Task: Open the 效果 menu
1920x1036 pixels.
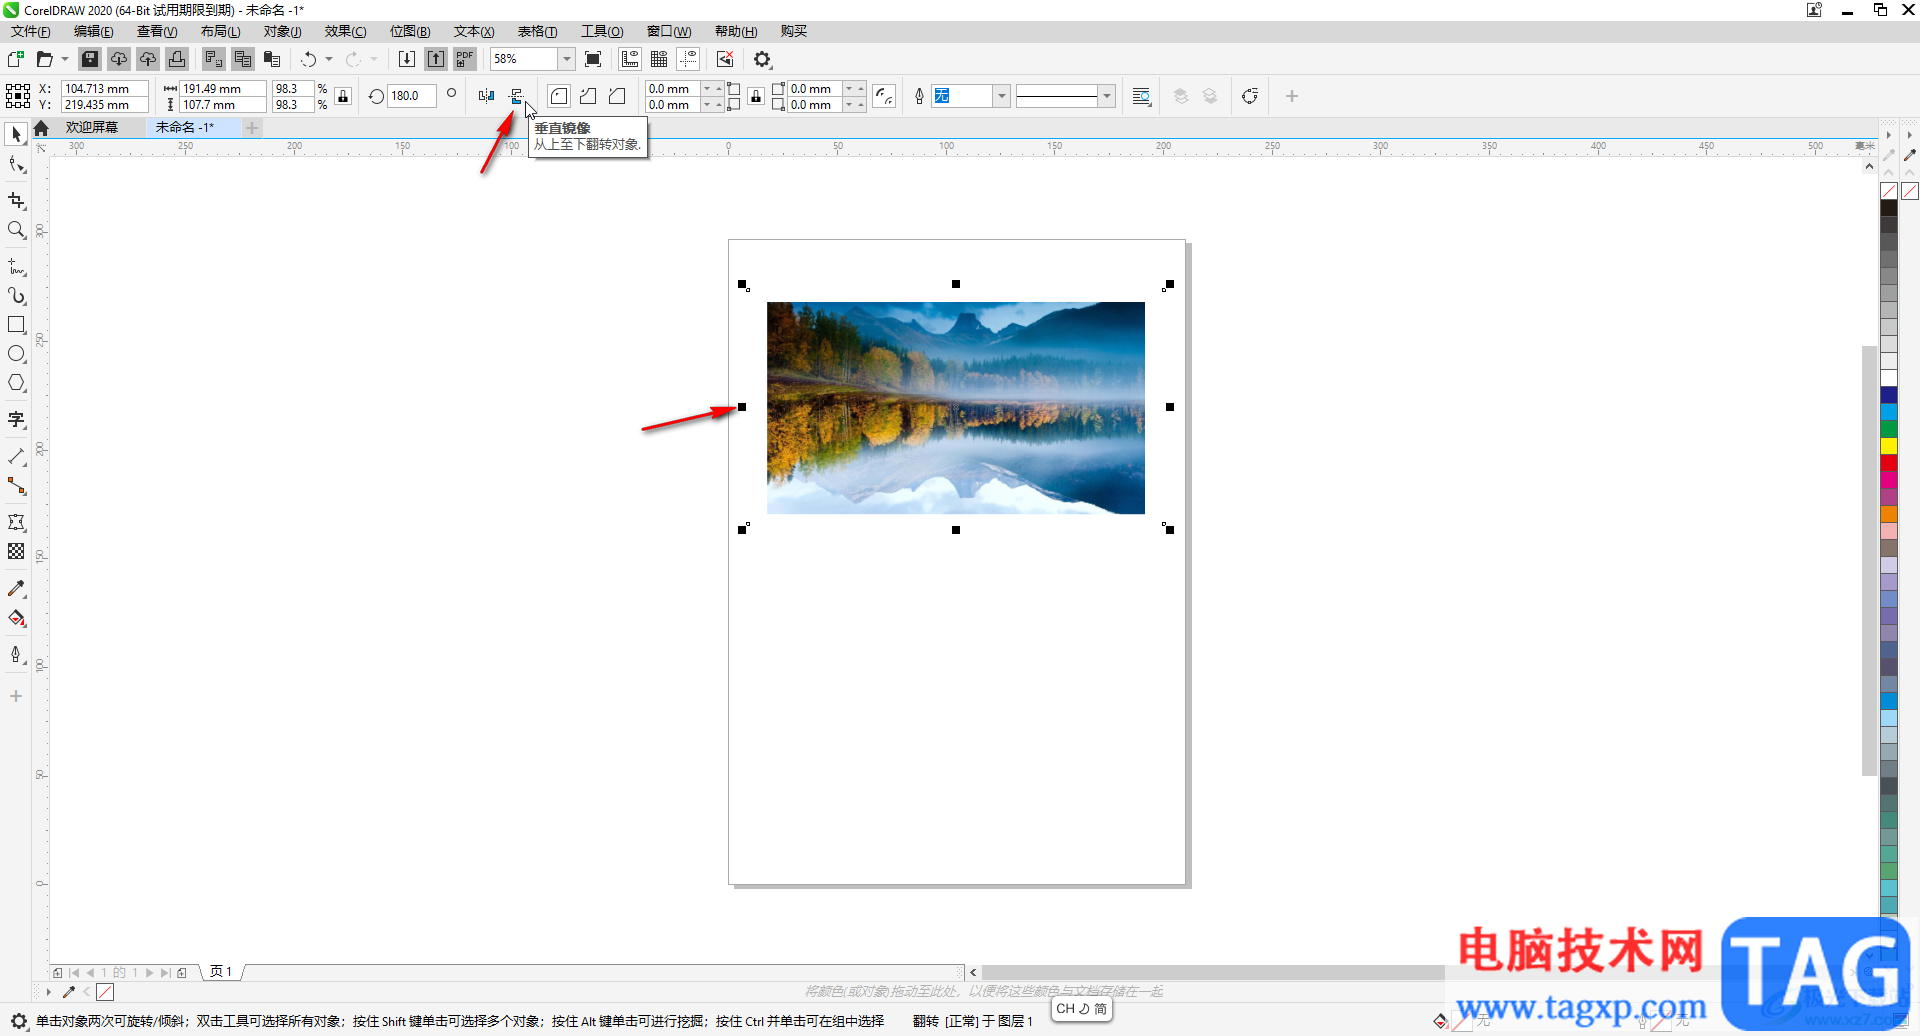Action: pos(345,31)
